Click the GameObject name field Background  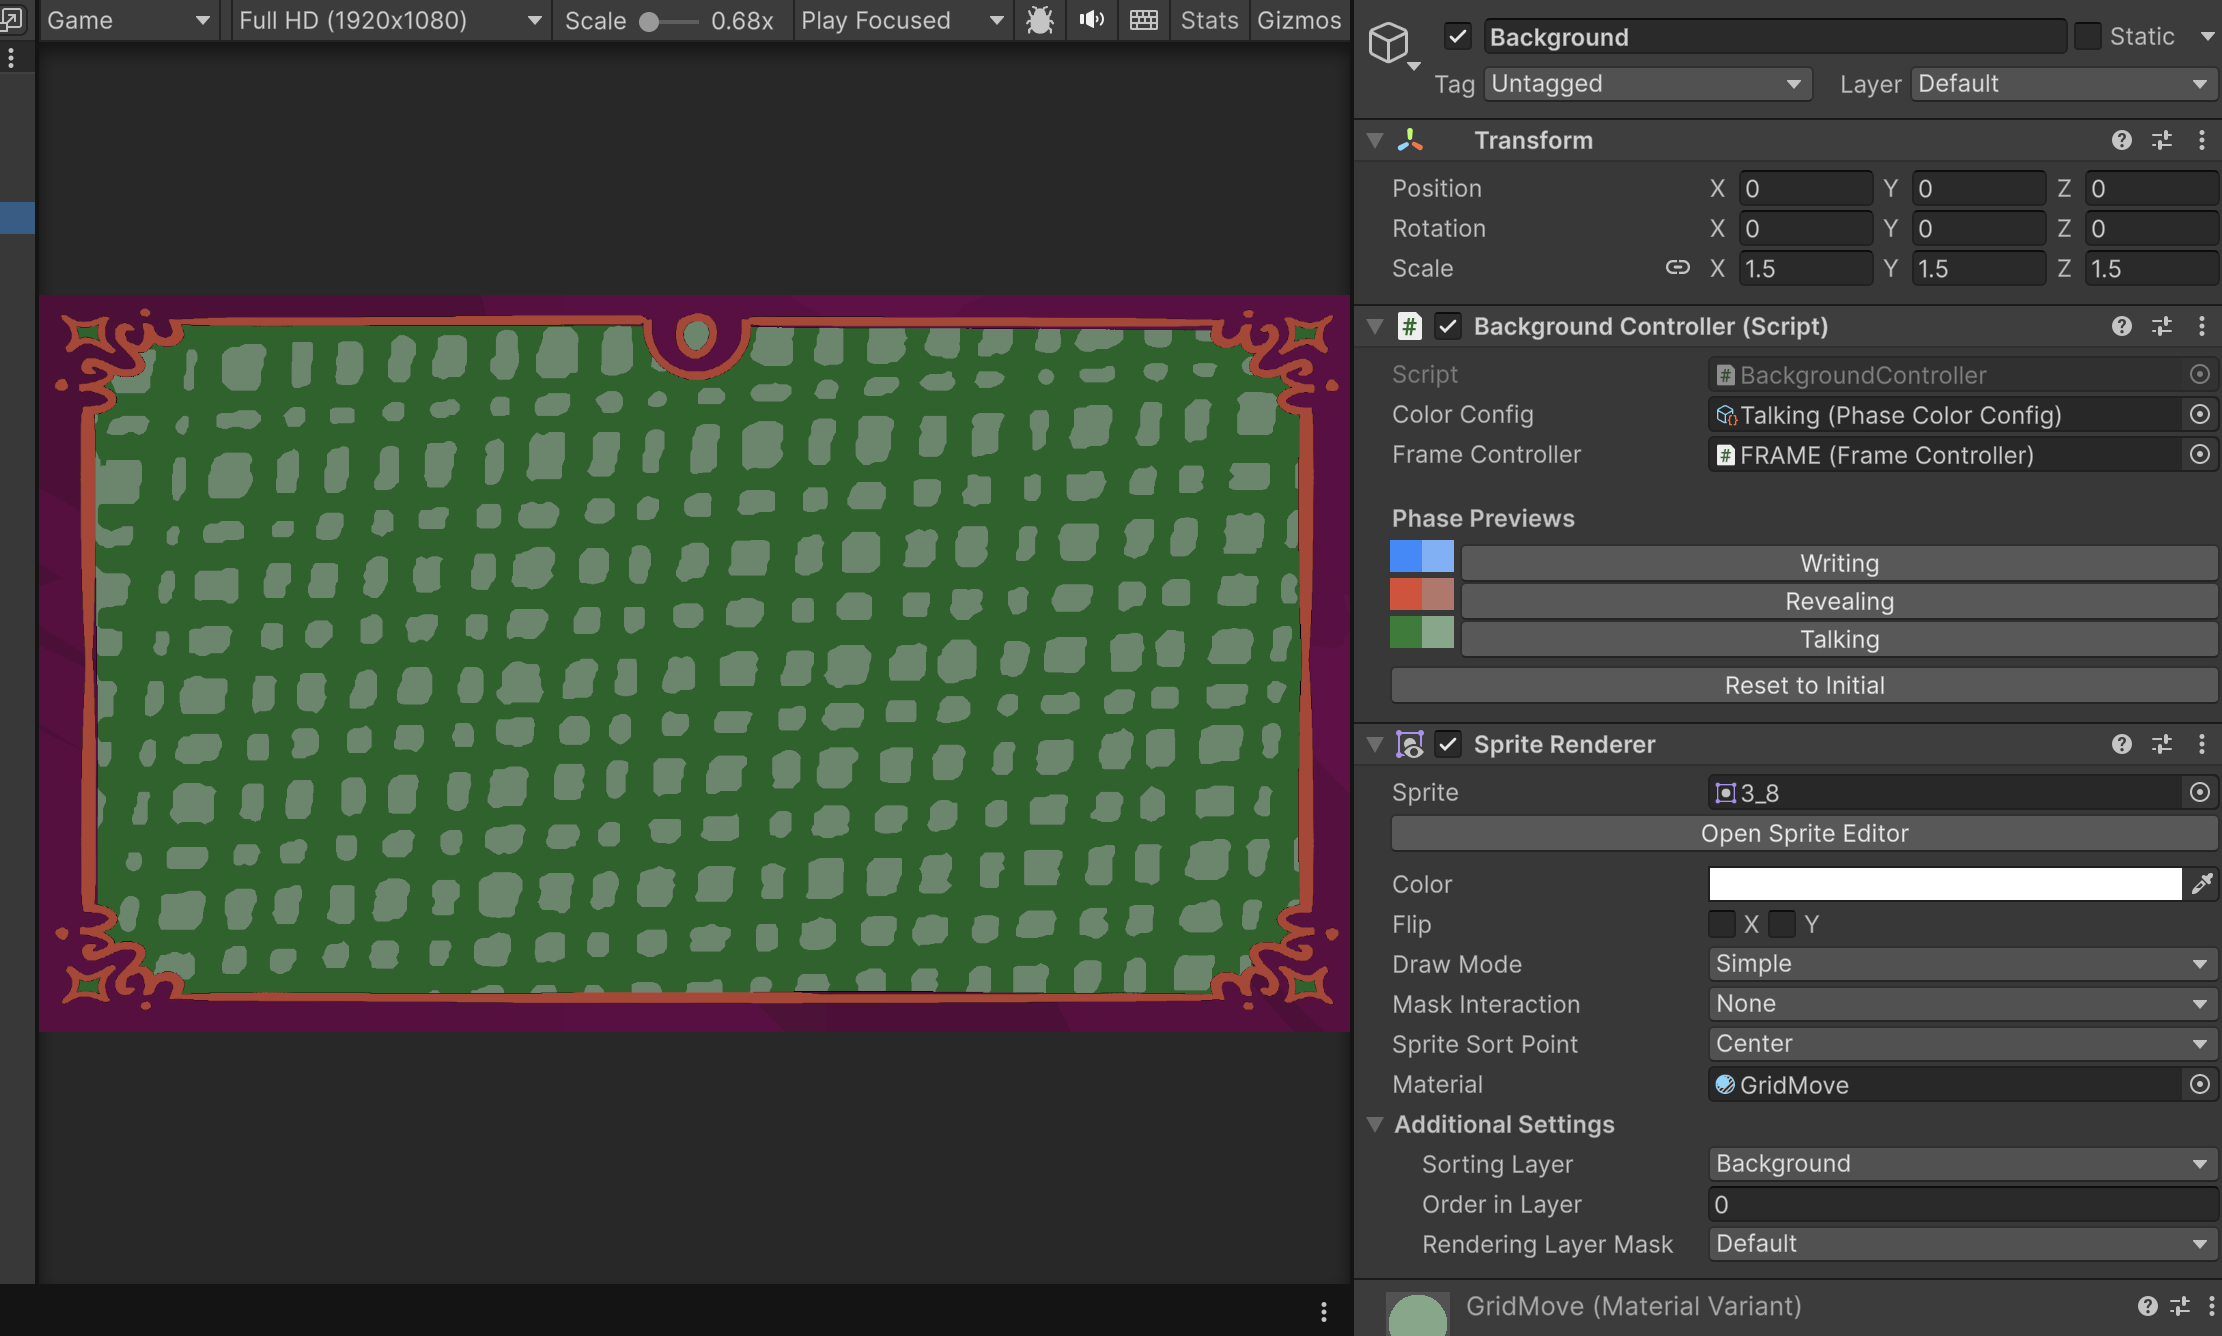(x=1774, y=37)
